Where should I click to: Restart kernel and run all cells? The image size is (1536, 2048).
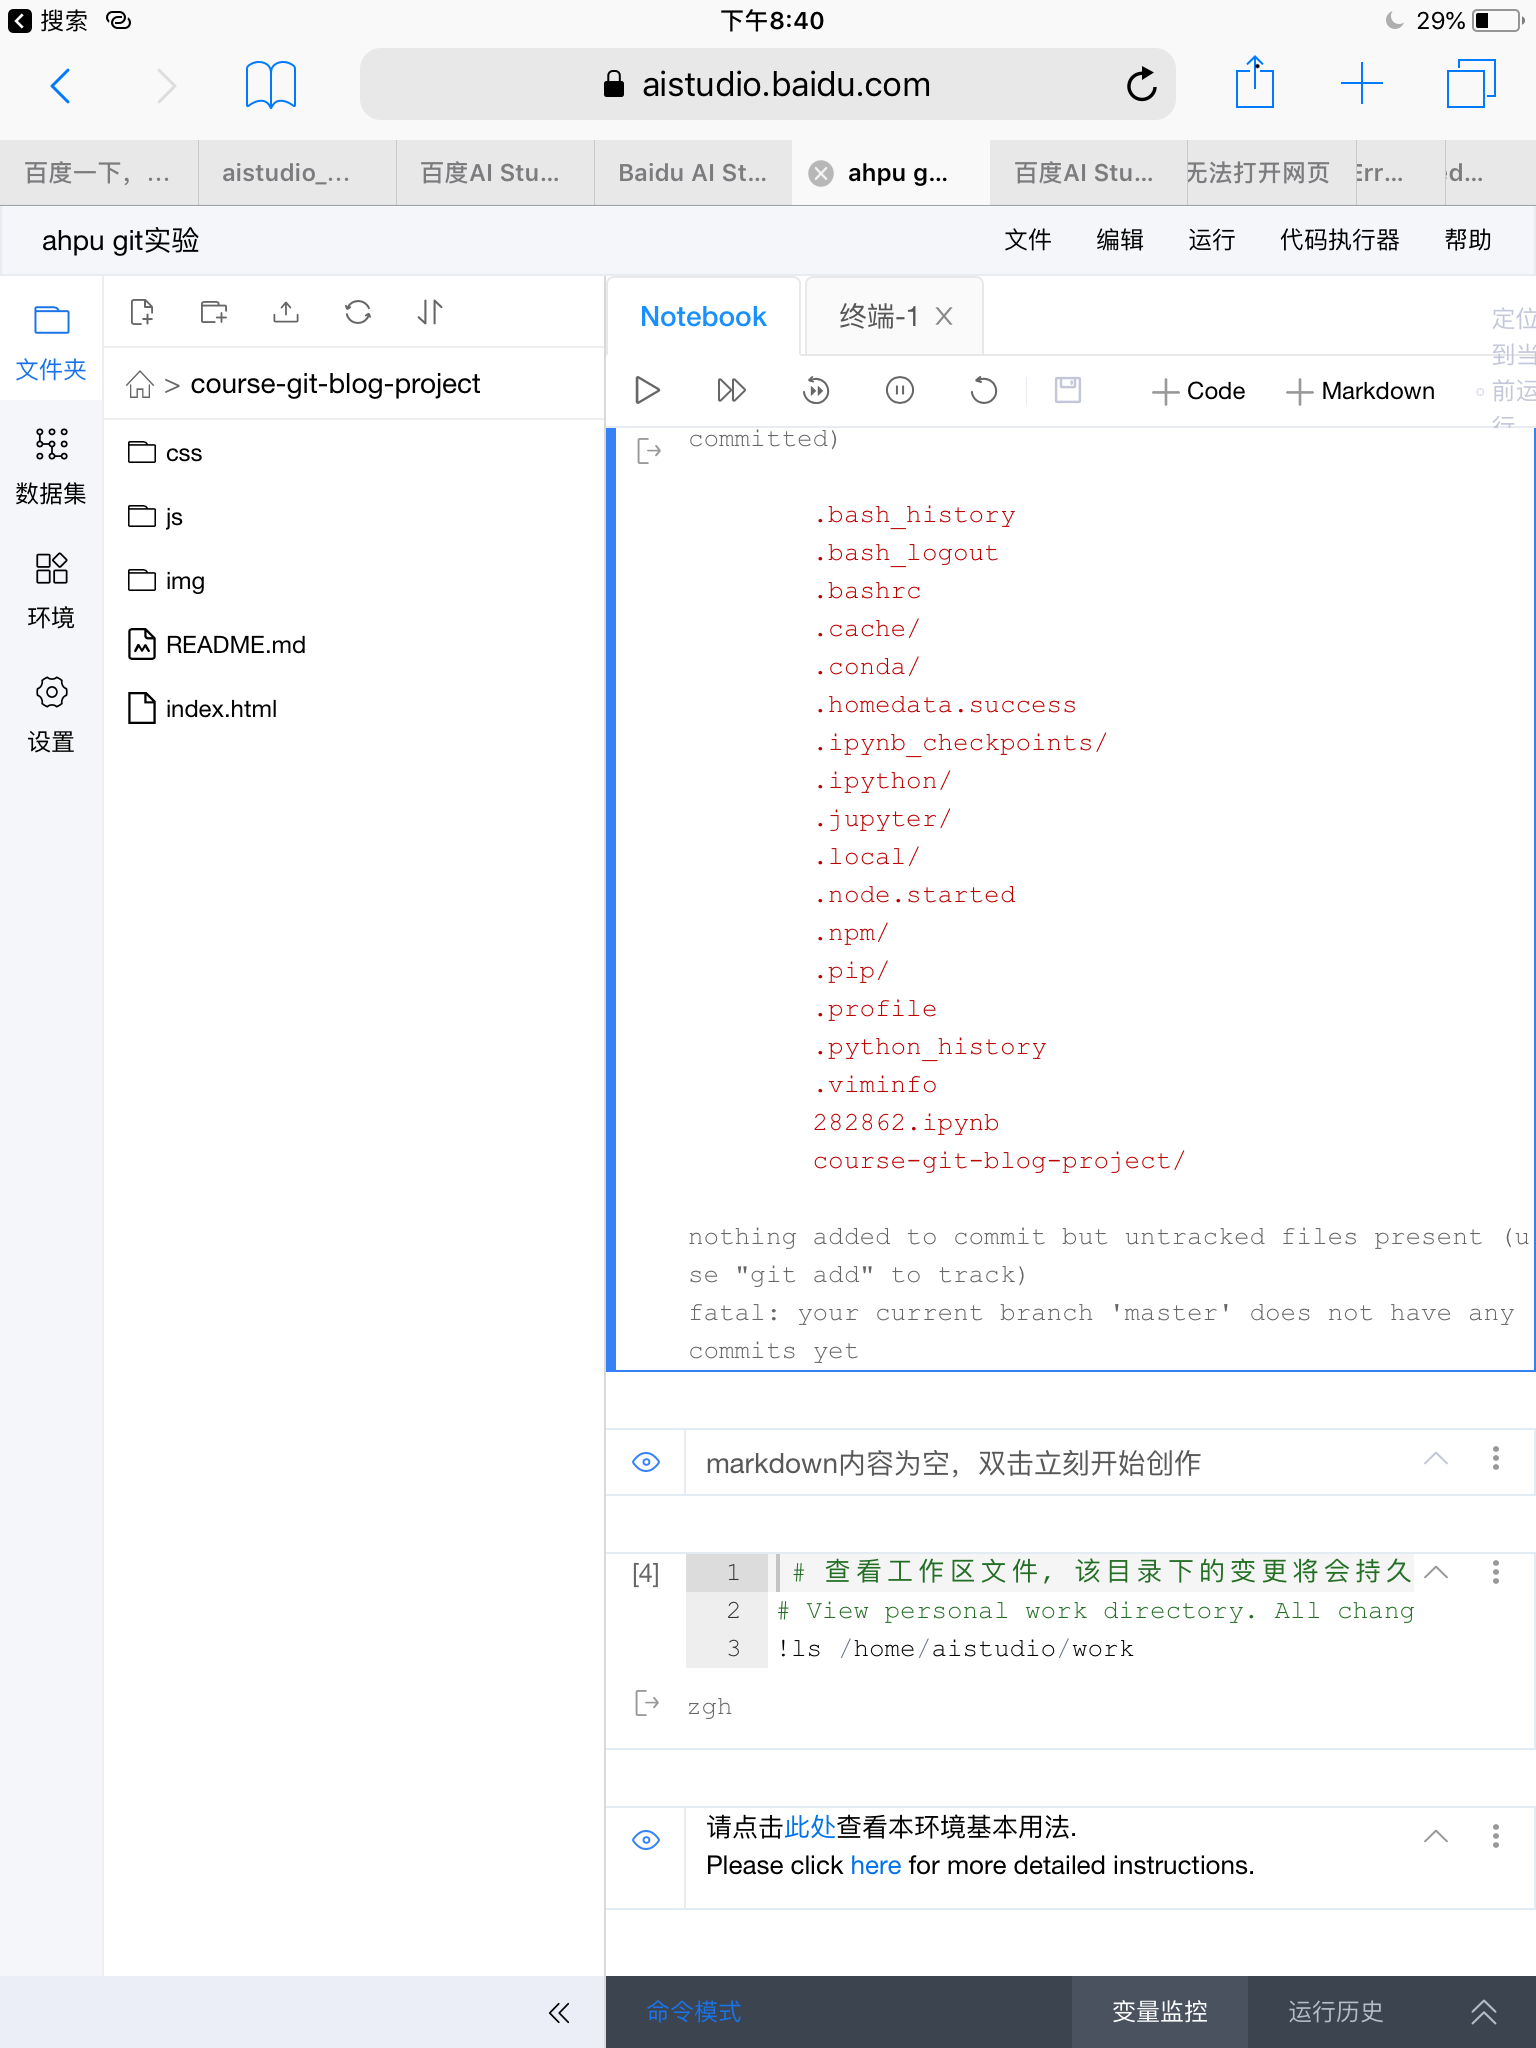pyautogui.click(x=816, y=390)
